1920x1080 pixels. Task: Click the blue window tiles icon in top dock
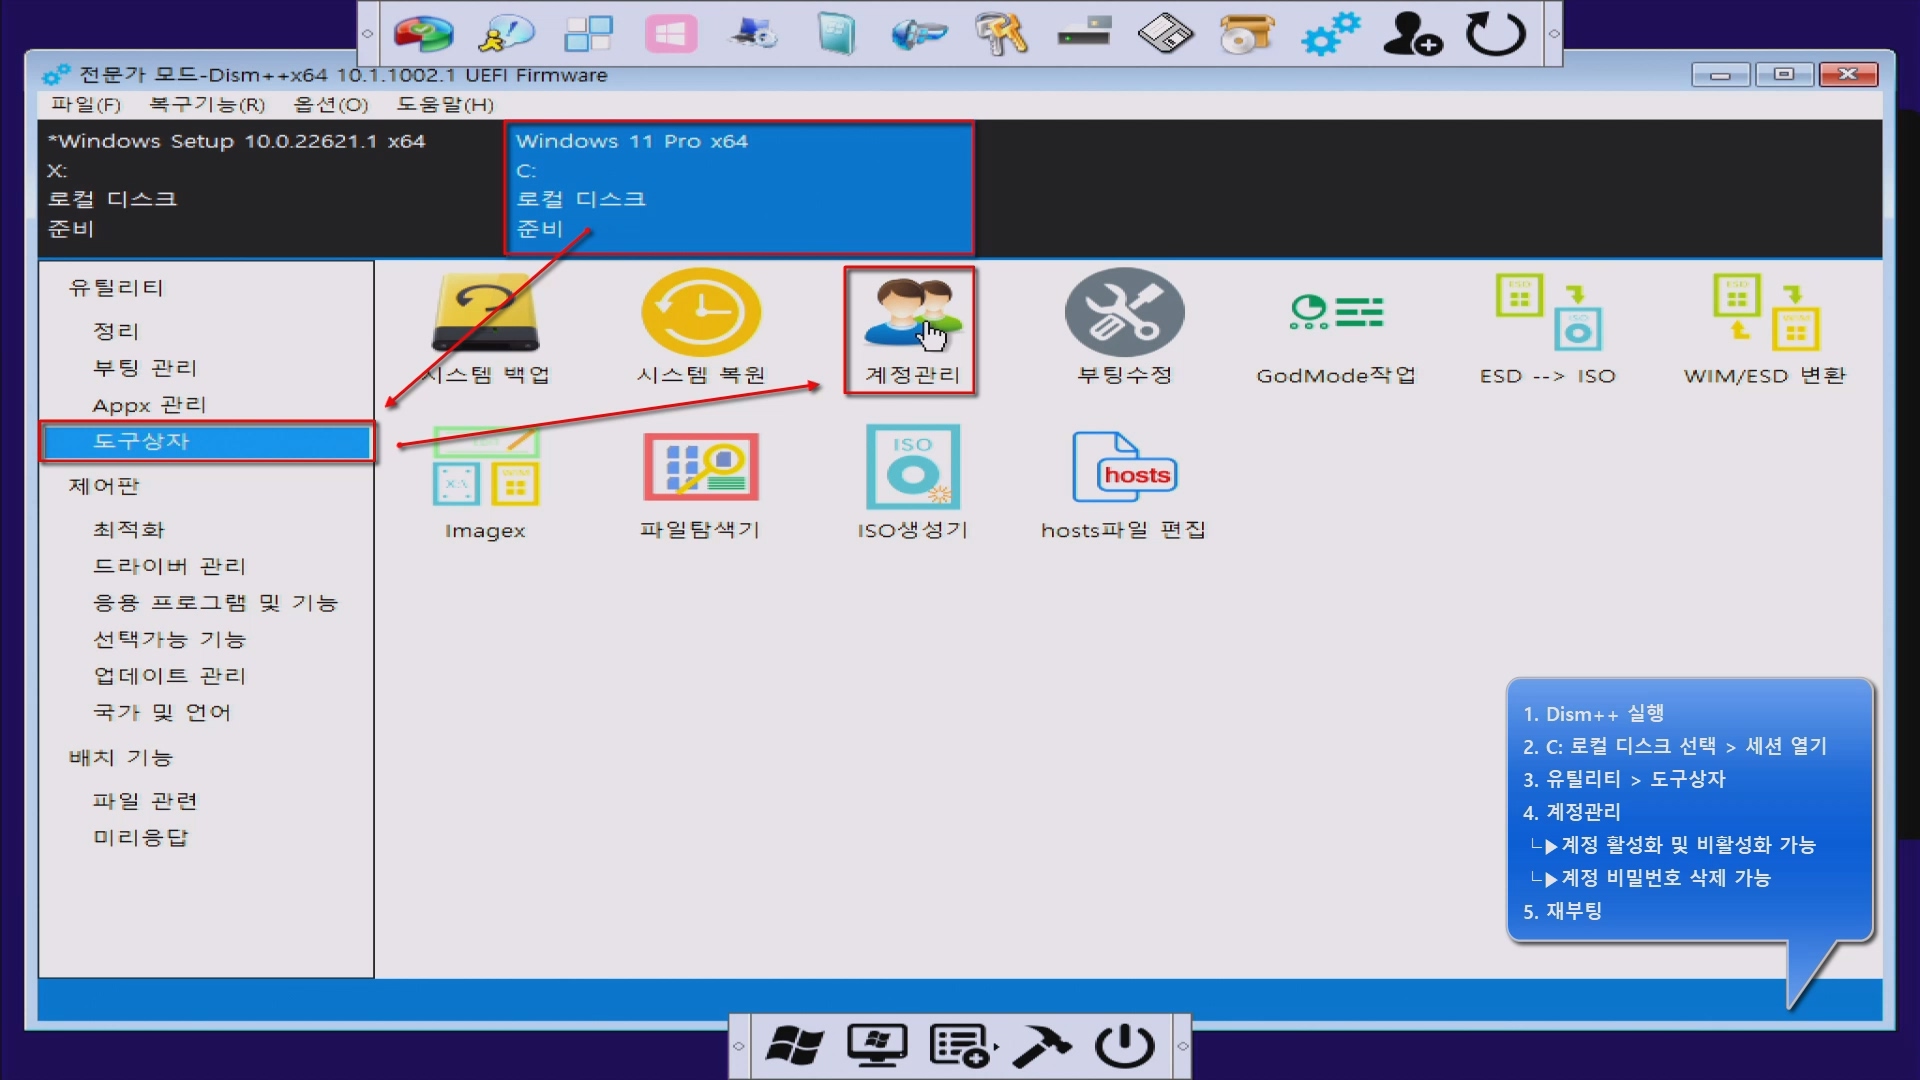tap(588, 34)
